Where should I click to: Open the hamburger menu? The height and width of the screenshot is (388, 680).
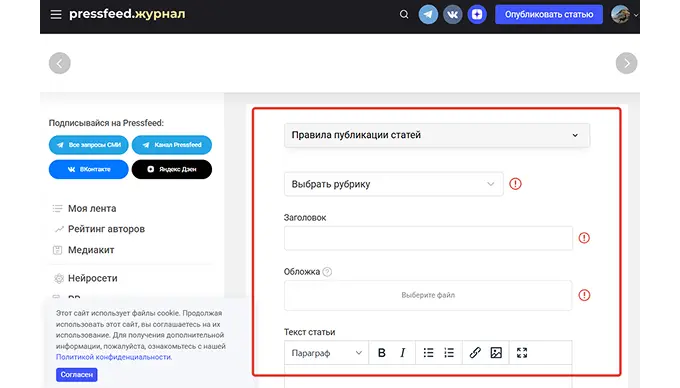tap(56, 14)
